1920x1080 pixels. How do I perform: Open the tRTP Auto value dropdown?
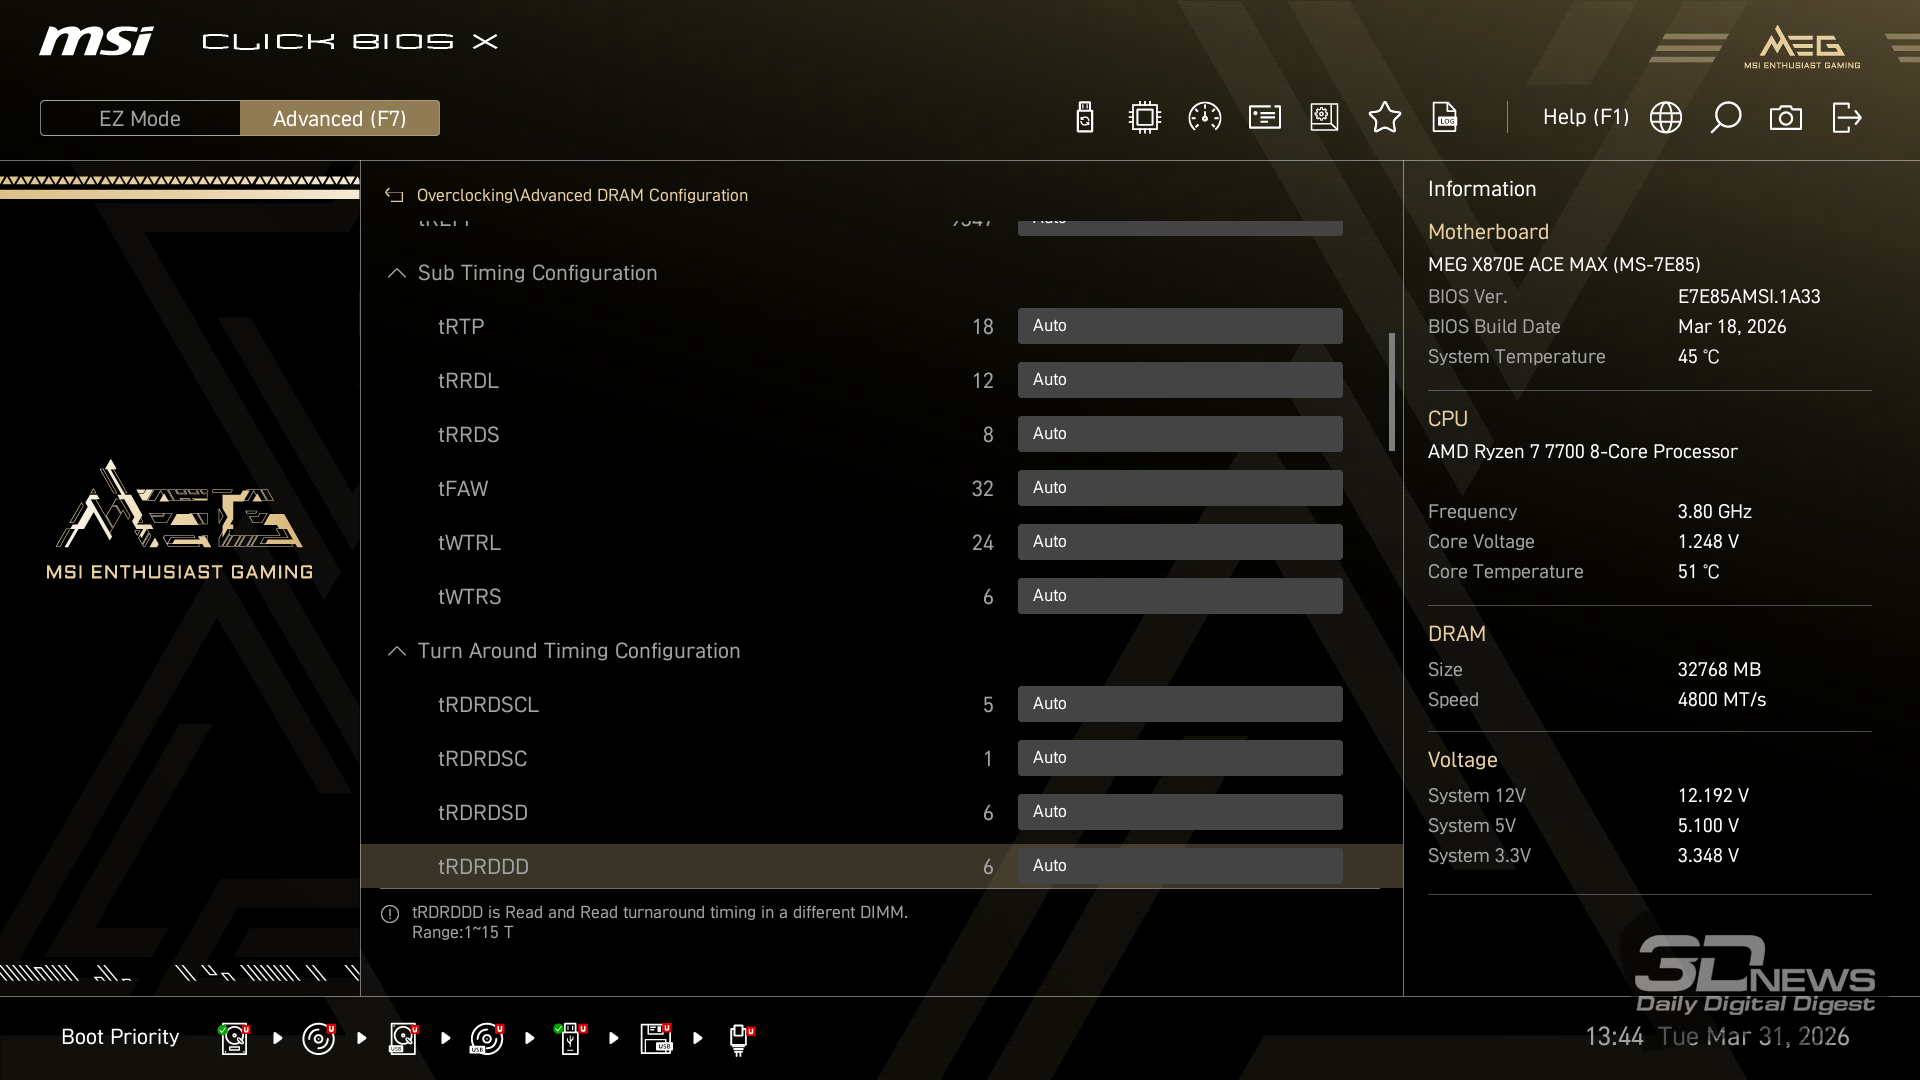coord(1179,326)
